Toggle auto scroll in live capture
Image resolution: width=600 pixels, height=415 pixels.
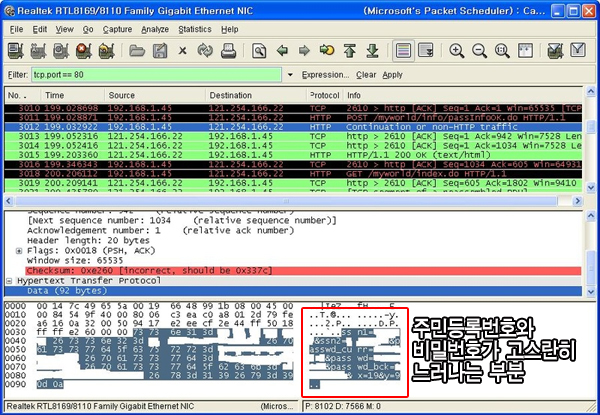(428, 50)
